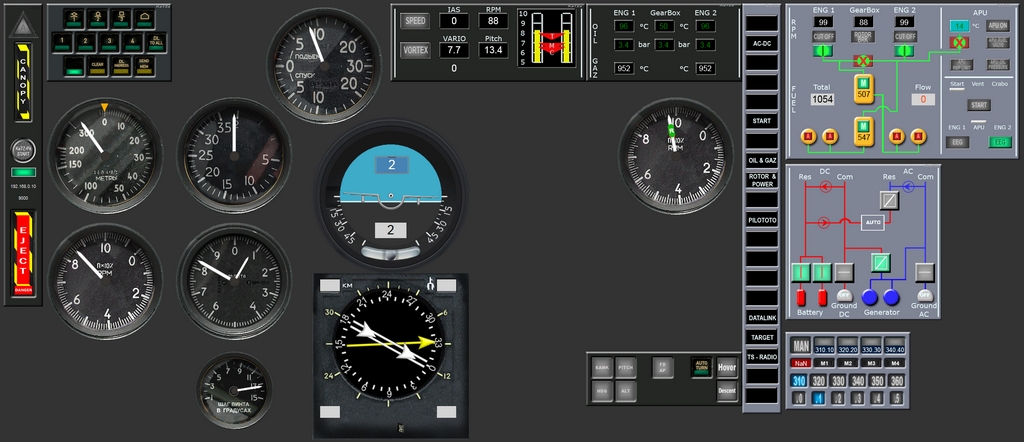Click the AUTO electrical mode box
This screenshot has width=1024, height=442.
[x=871, y=222]
